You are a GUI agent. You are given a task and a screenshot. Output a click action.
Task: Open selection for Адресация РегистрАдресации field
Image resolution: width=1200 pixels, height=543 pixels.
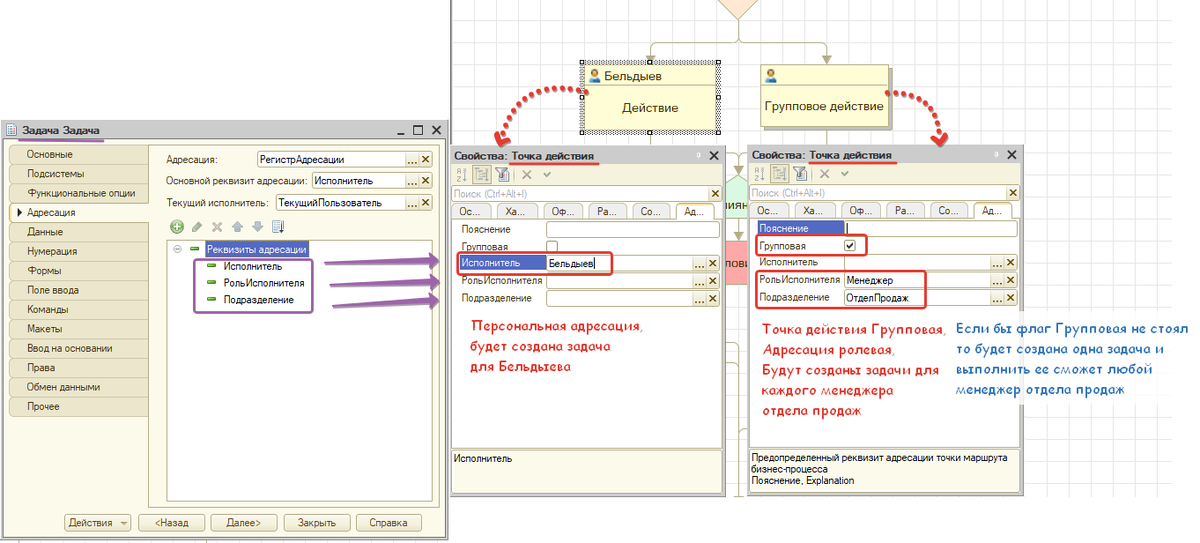click(412, 159)
